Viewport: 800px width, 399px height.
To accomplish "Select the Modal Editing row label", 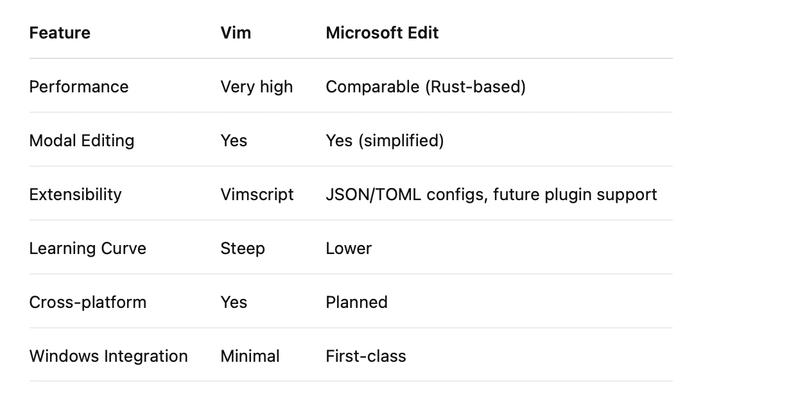I will (x=82, y=141).
